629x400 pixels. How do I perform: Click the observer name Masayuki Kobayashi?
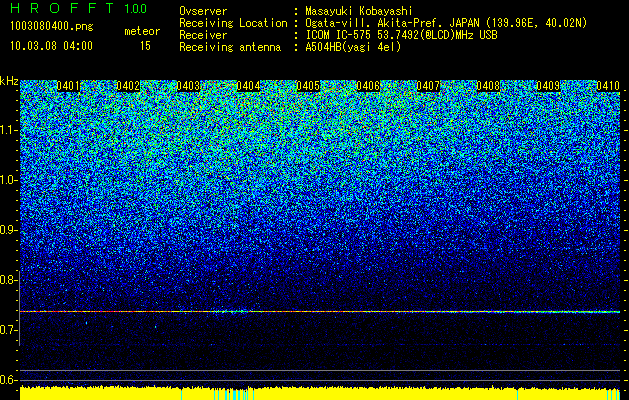pyautogui.click(x=359, y=11)
